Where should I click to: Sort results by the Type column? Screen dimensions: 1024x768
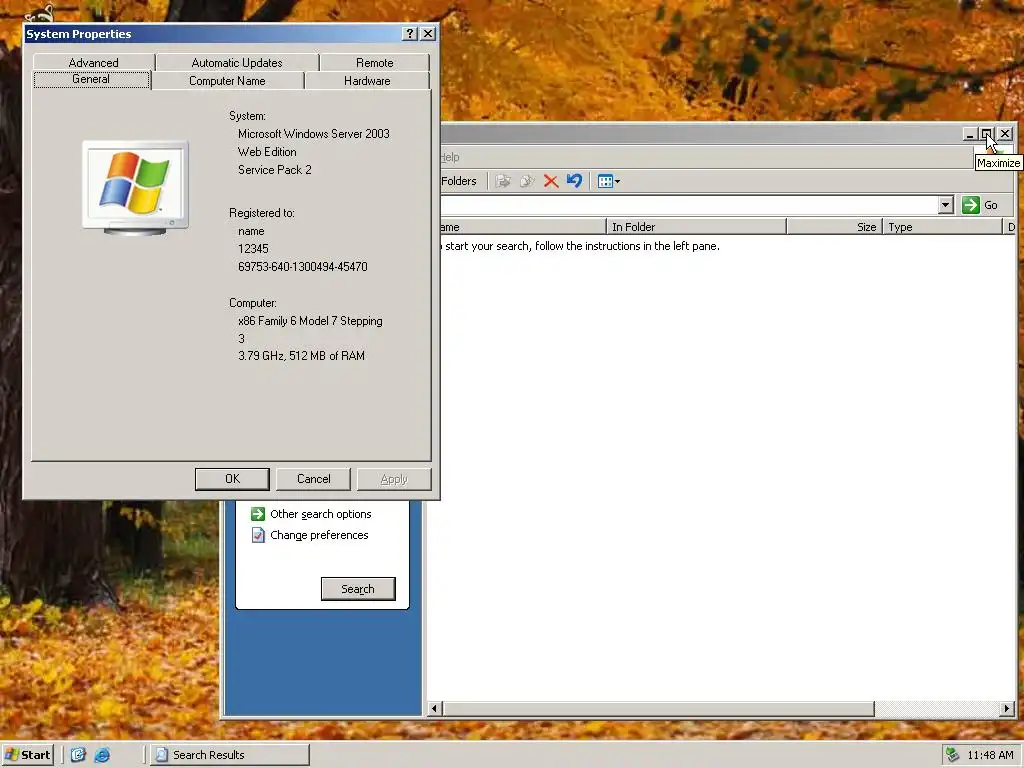pos(942,227)
